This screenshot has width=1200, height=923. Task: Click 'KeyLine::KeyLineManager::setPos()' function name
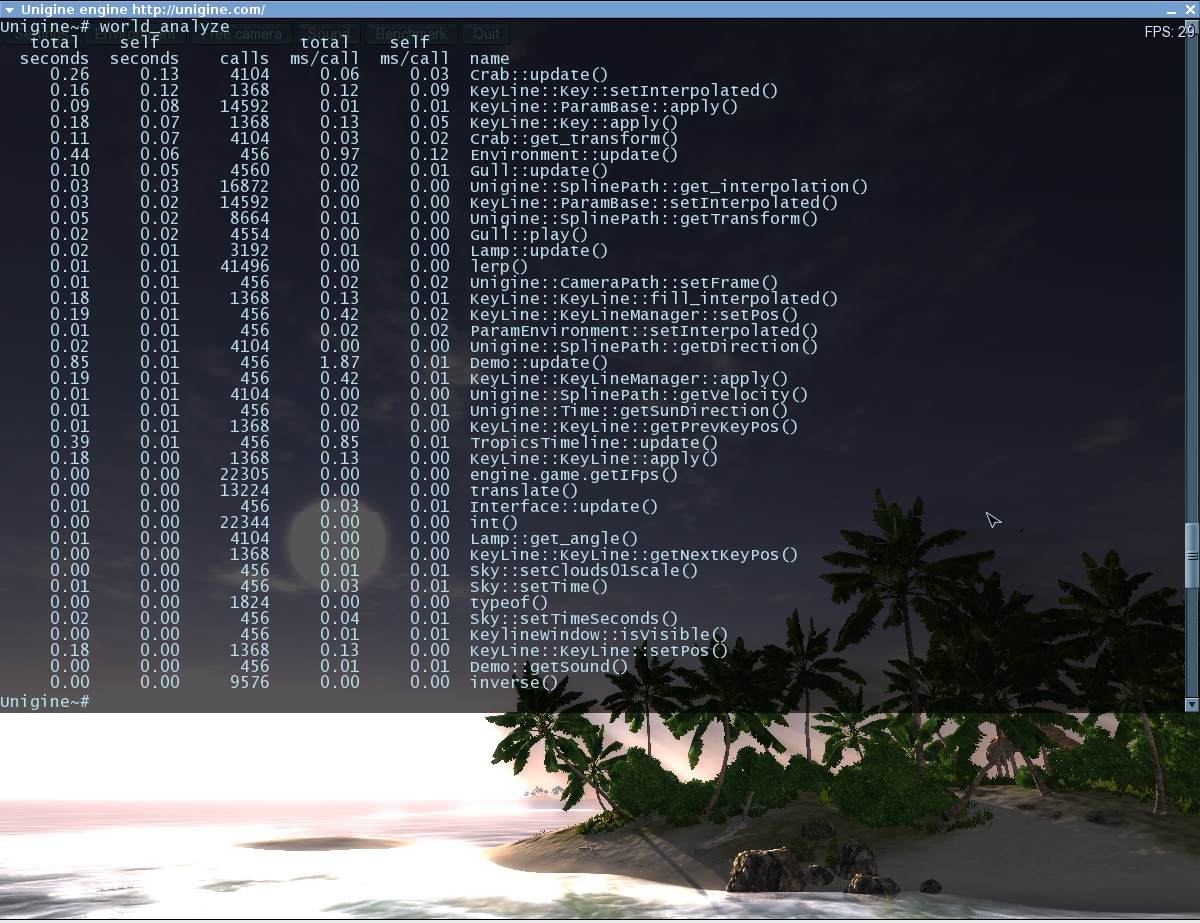pyautogui.click(x=634, y=315)
